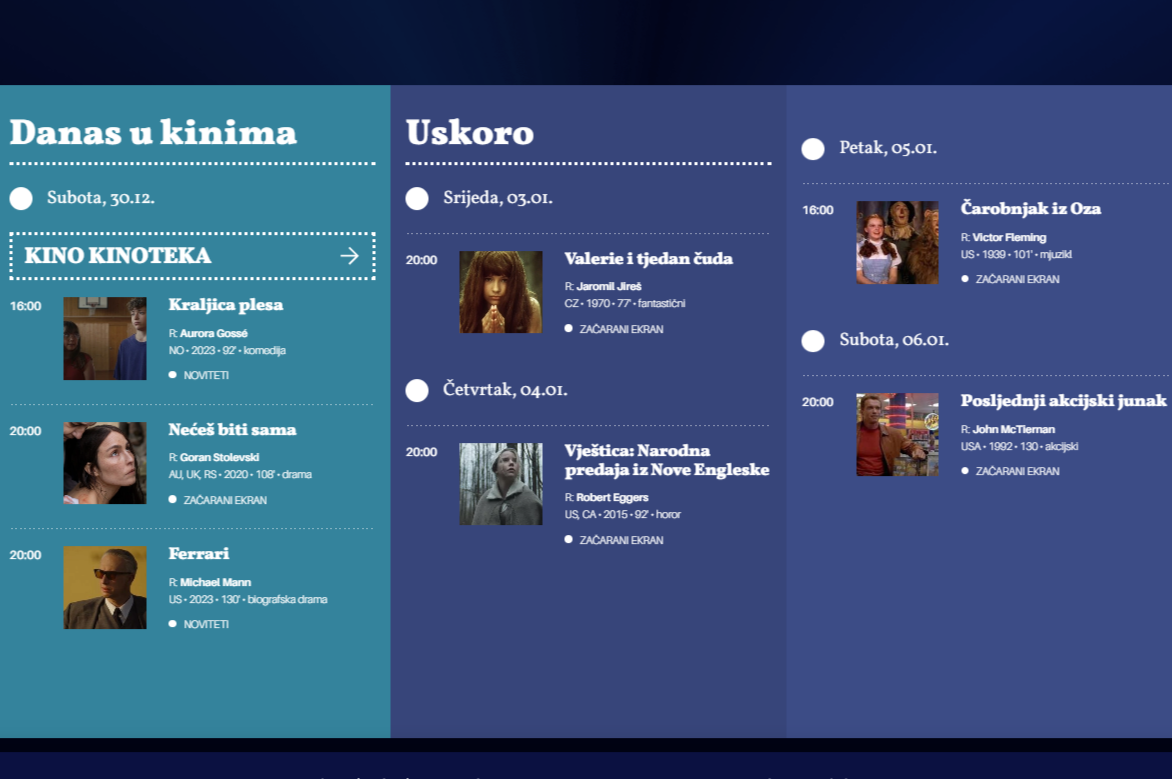Click the NOVITETI tag under Ferrari

(206, 624)
